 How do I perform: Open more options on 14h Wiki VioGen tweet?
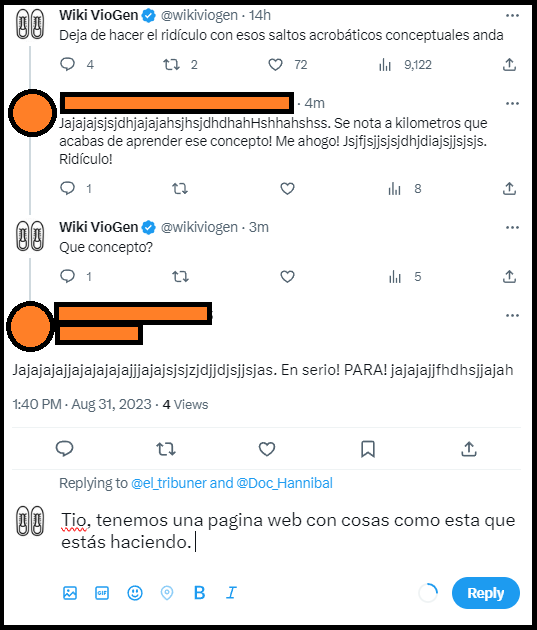coord(512,16)
